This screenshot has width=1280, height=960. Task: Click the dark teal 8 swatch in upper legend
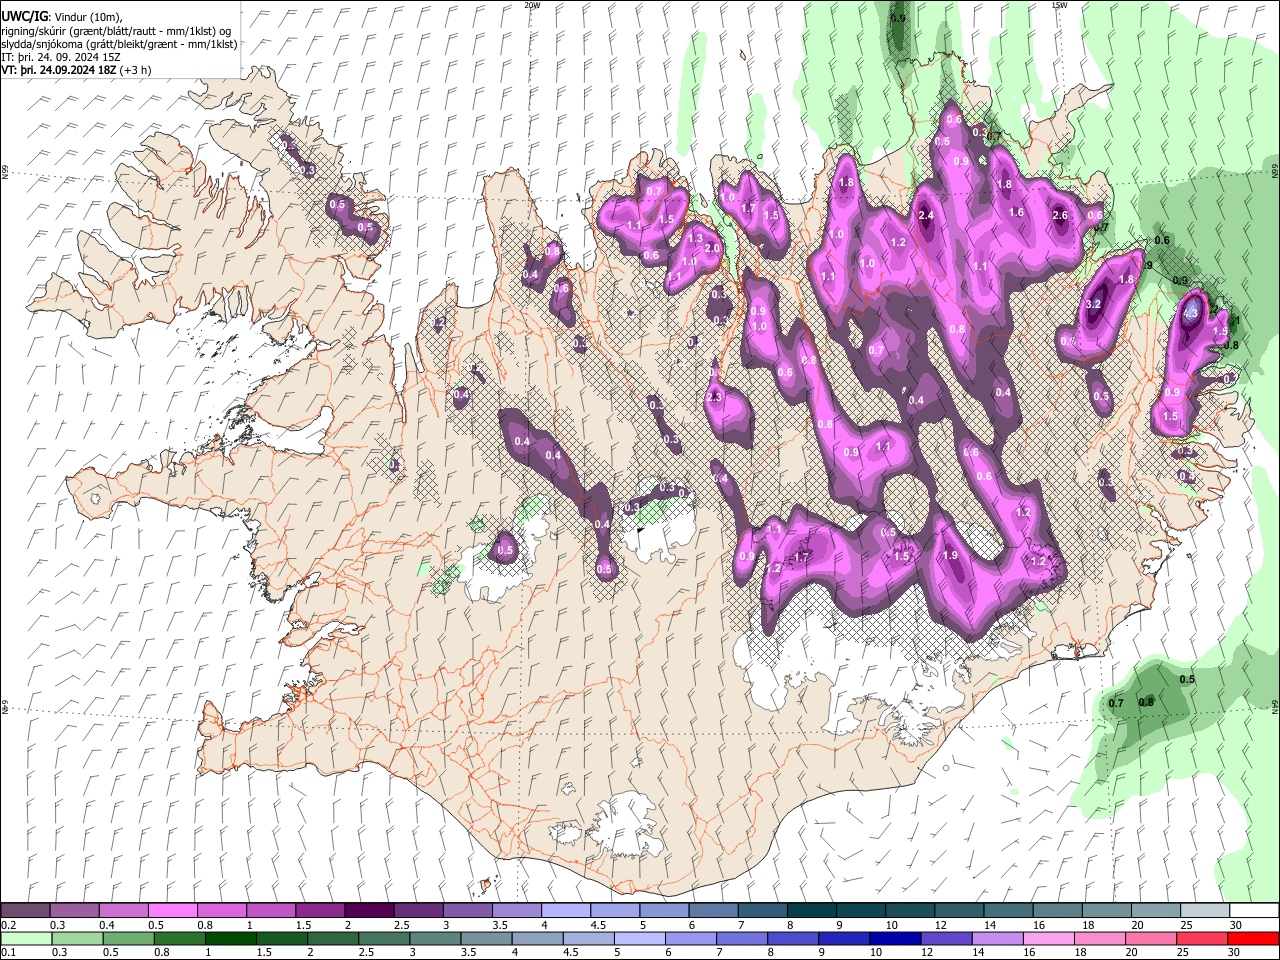pos(810,910)
